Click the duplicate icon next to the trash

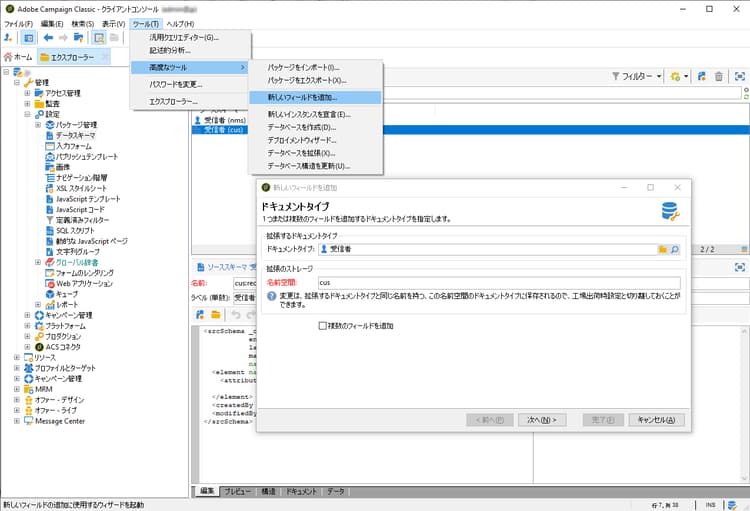[x=702, y=76]
